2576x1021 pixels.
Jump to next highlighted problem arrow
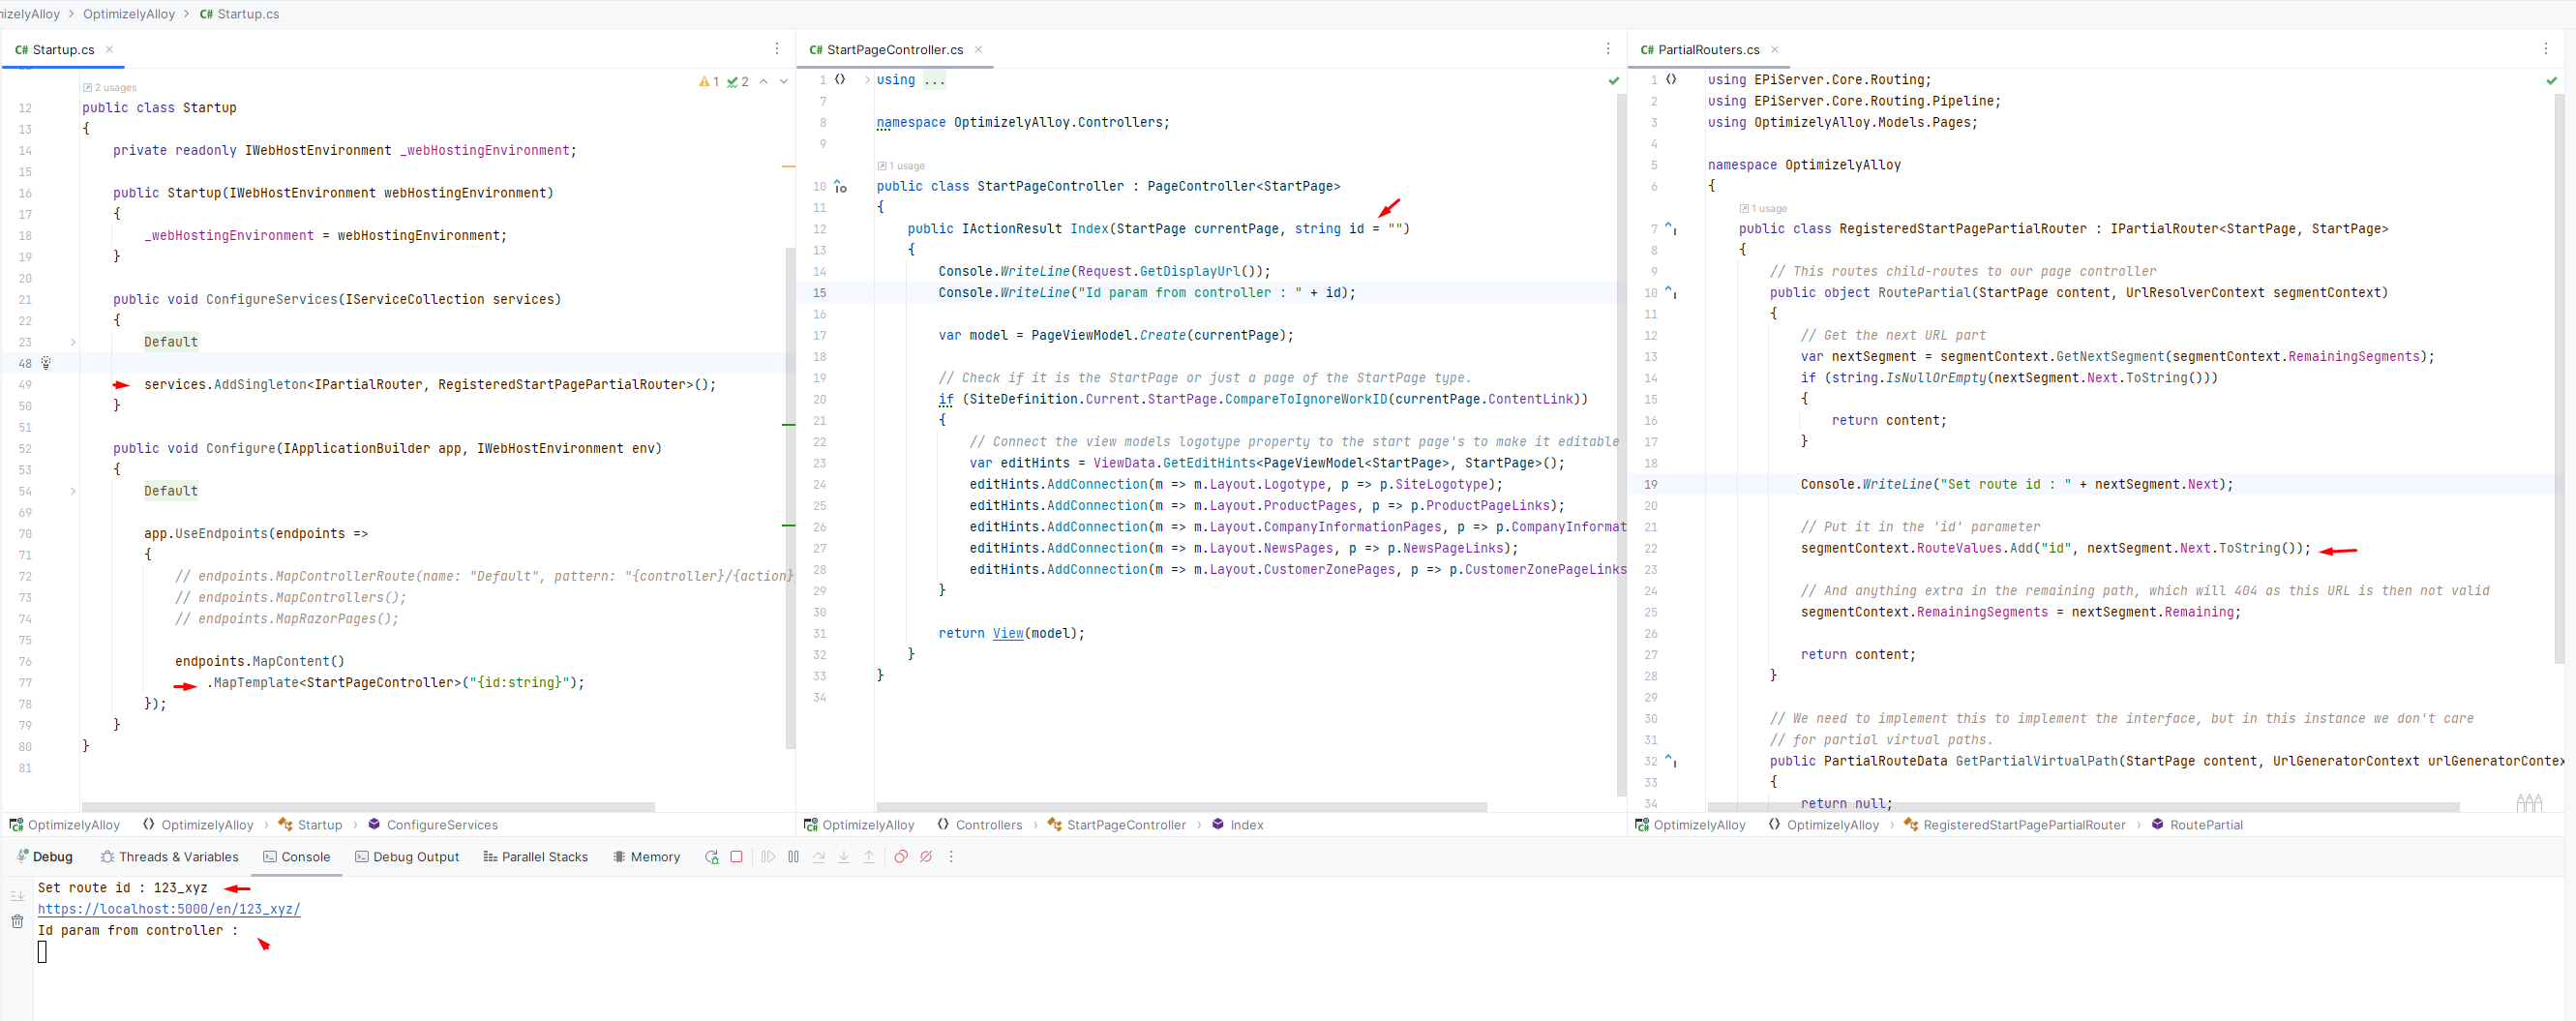pos(783,82)
